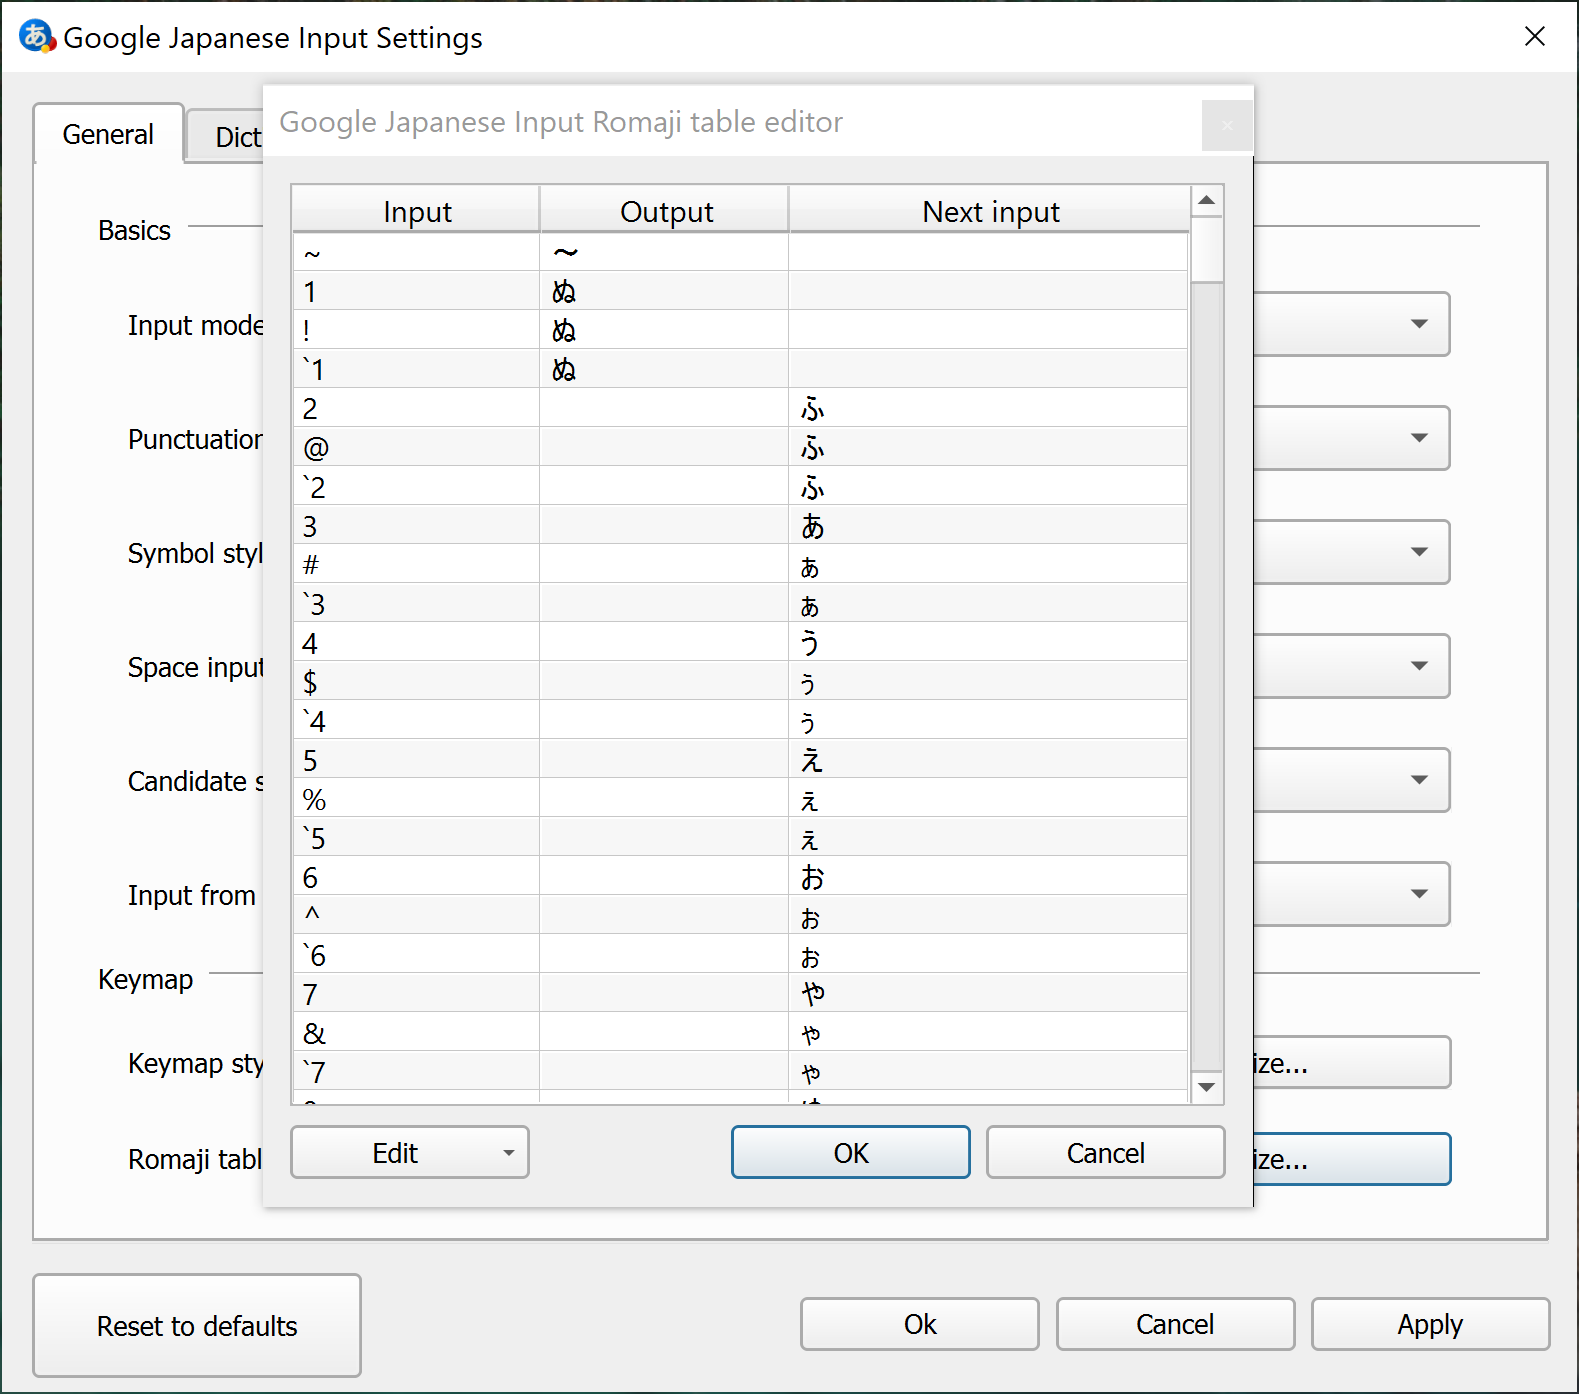The width and height of the screenshot is (1579, 1394).
Task: Click the small ぁ next input in row '#'
Action: (989, 565)
